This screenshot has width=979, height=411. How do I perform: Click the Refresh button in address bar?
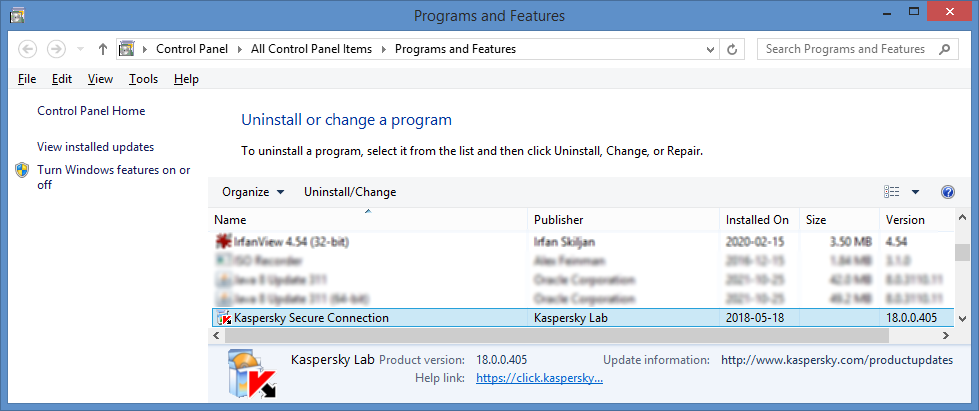[x=733, y=49]
